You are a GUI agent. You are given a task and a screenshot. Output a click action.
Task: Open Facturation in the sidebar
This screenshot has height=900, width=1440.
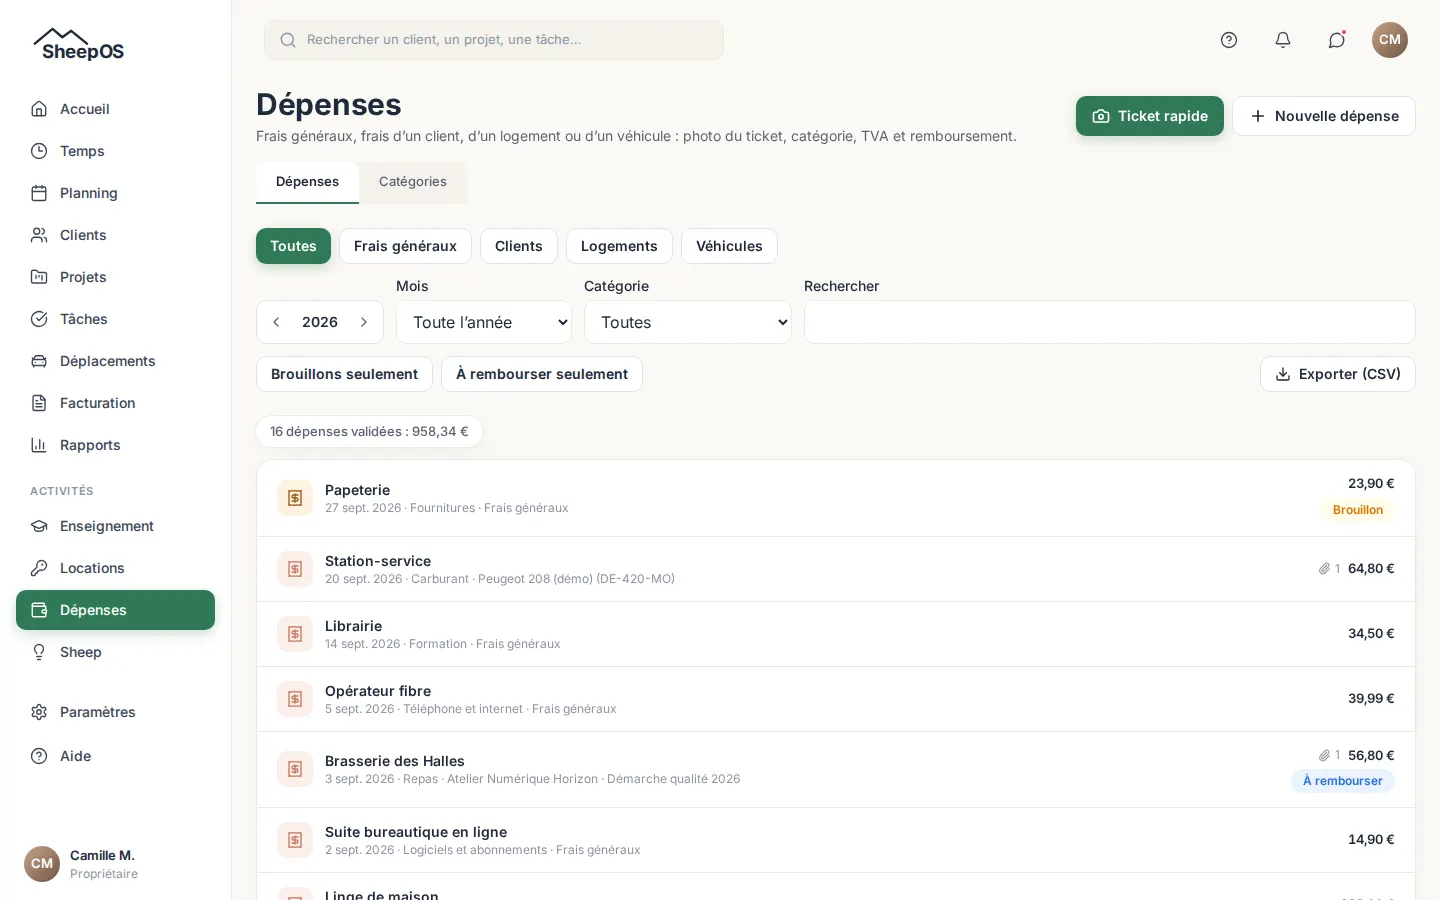click(115, 403)
